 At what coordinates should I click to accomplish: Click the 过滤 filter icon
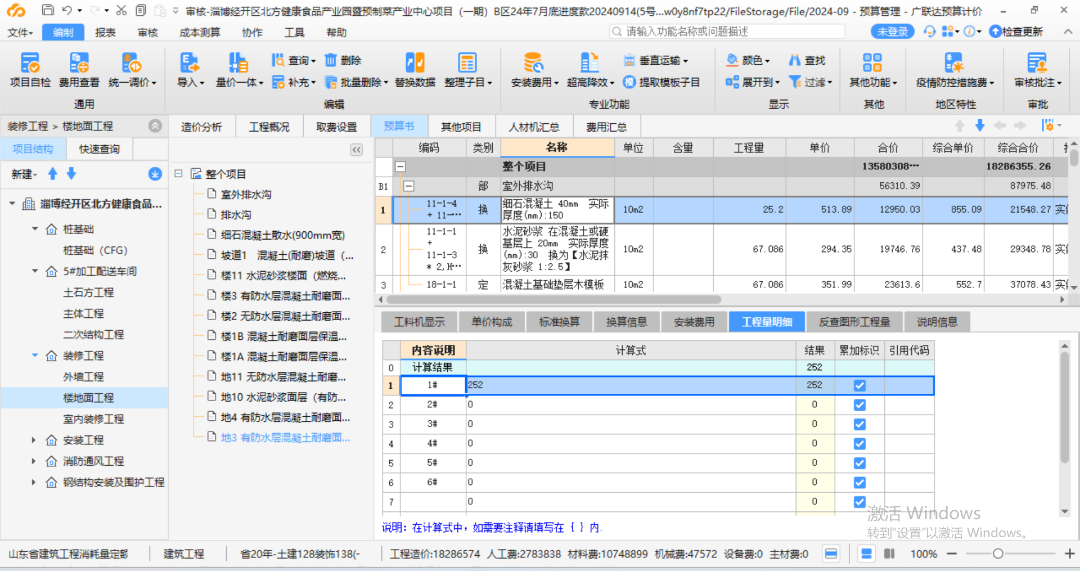(x=794, y=82)
